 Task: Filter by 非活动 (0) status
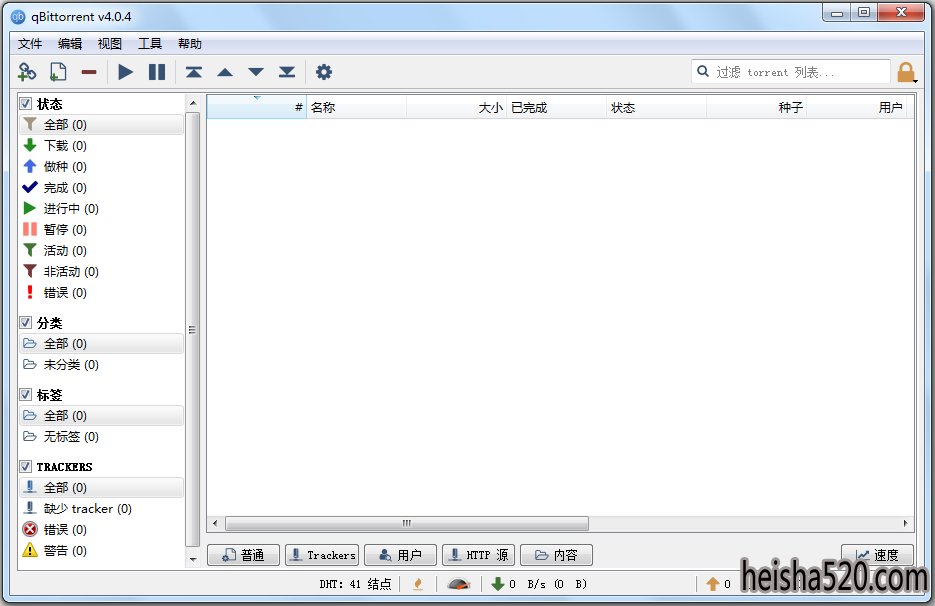coord(101,272)
